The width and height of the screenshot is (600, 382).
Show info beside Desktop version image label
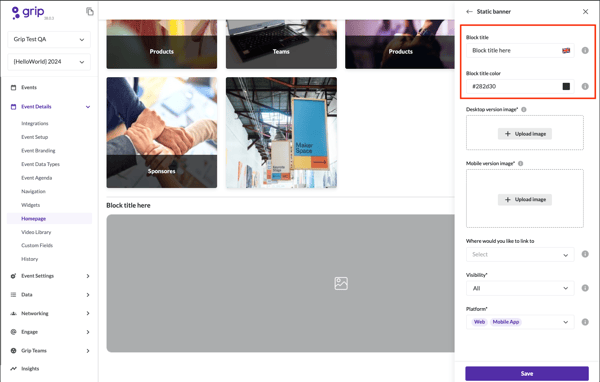click(524, 109)
